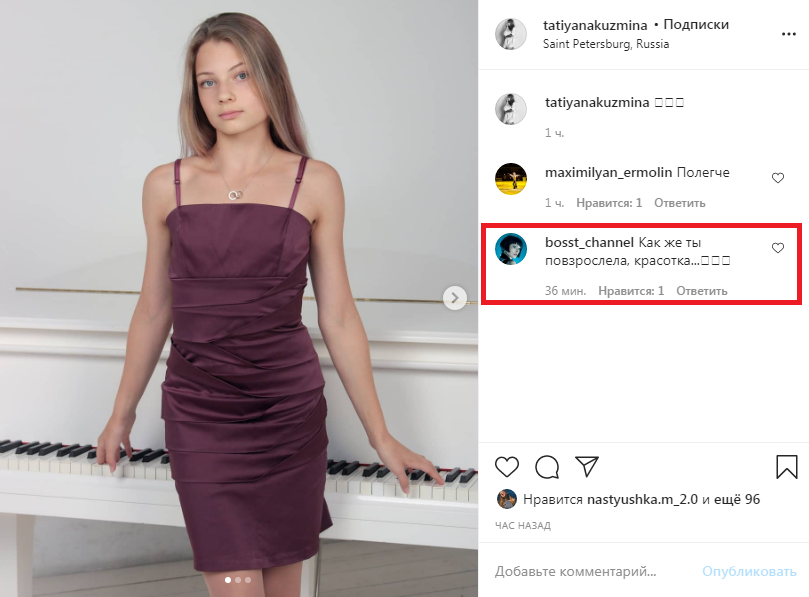Open the comment bubble icon

[546, 466]
